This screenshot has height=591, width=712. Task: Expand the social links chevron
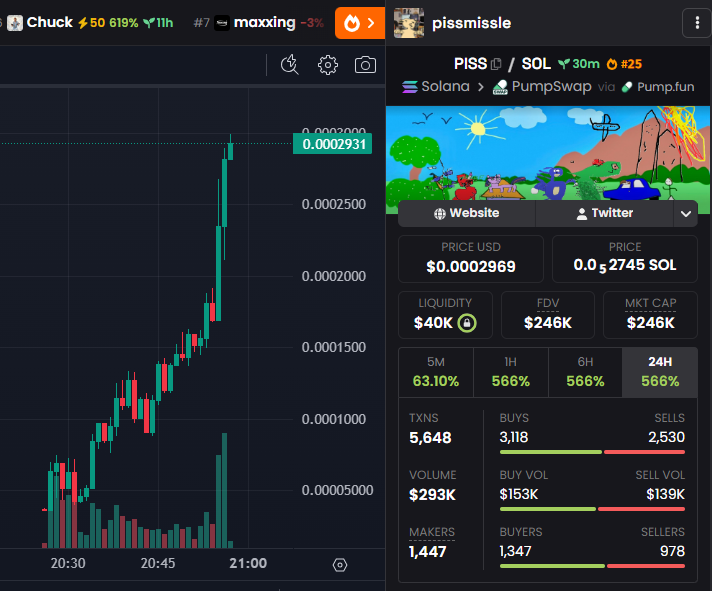click(686, 213)
